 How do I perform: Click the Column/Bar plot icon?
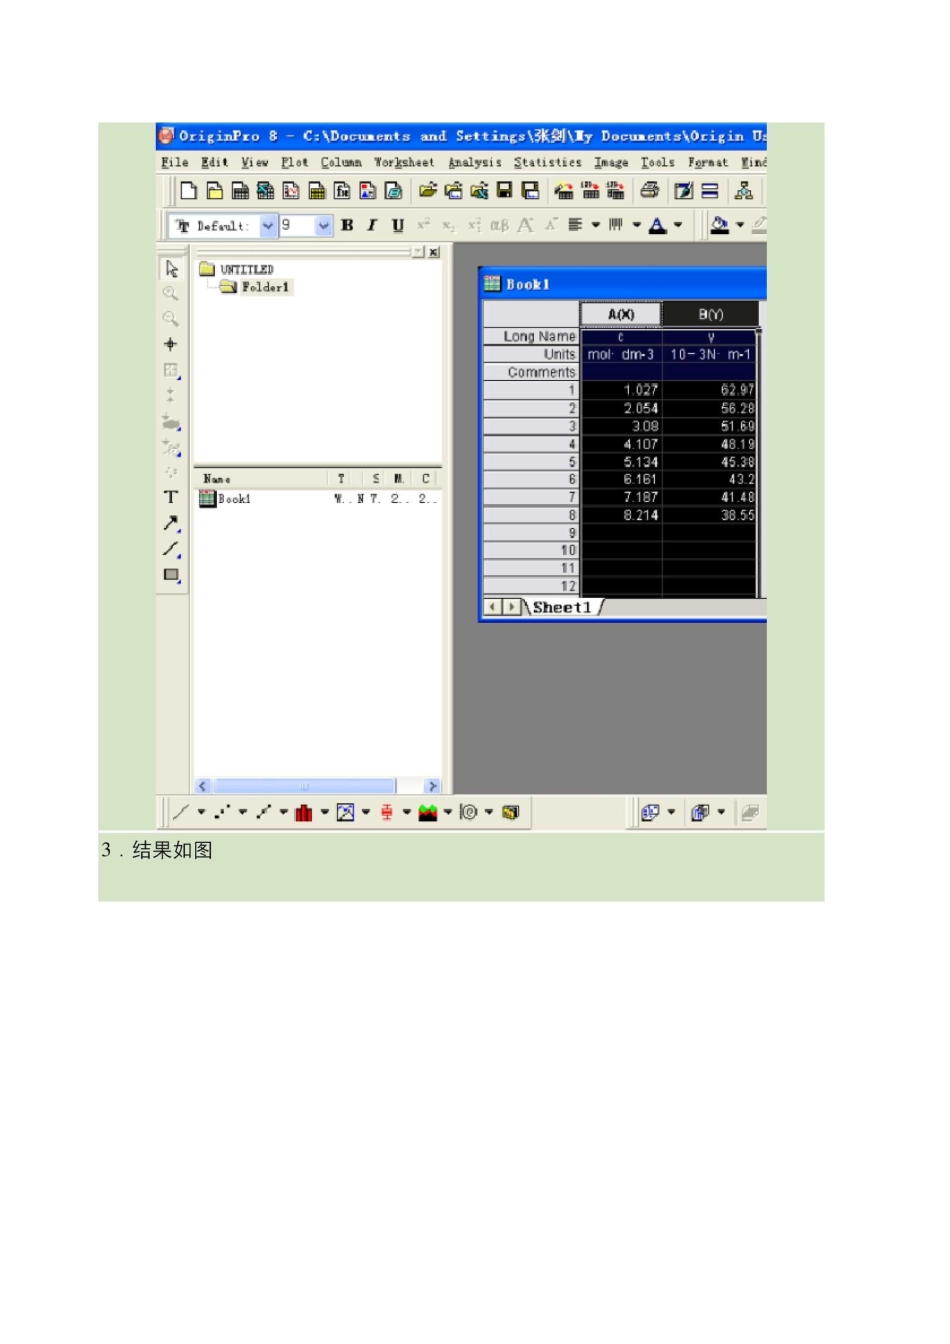(x=304, y=812)
